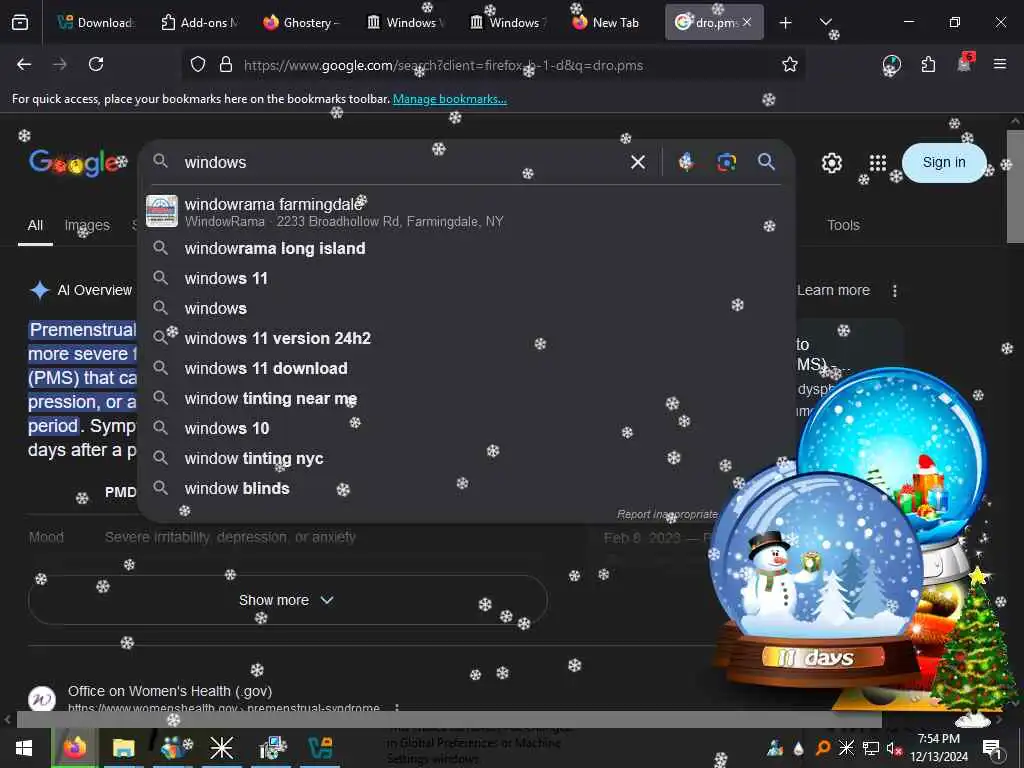Open Office on Women's Health result
Viewport: 1024px width, 768px height.
tap(170, 691)
